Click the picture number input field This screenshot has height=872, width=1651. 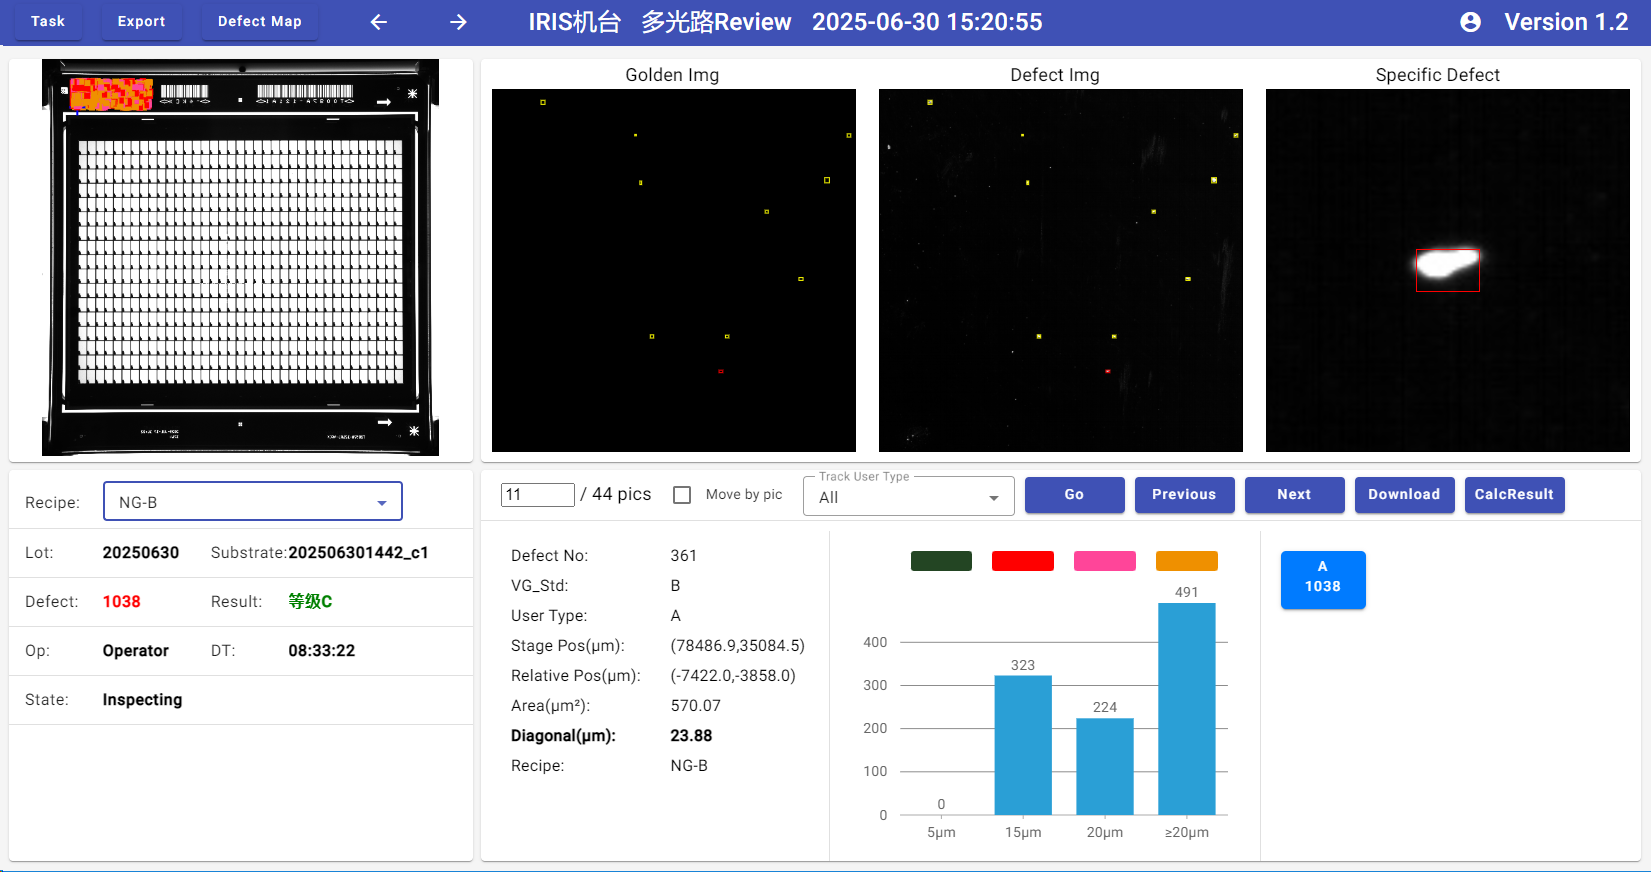[x=538, y=495]
